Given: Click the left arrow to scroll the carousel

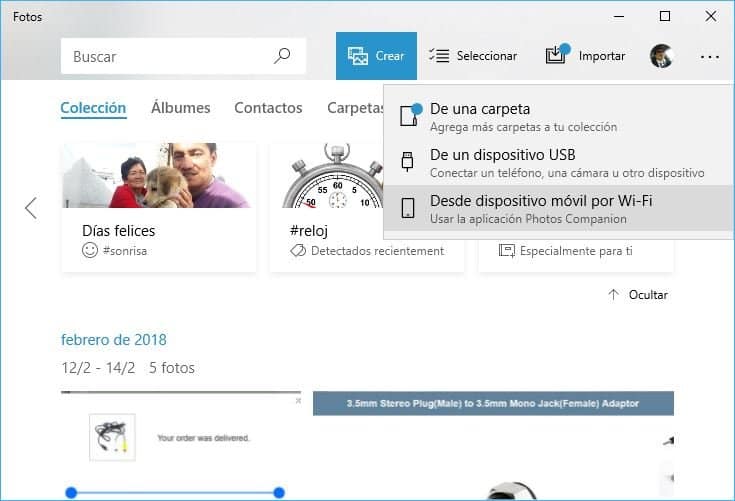Looking at the screenshot, I should click(30, 208).
